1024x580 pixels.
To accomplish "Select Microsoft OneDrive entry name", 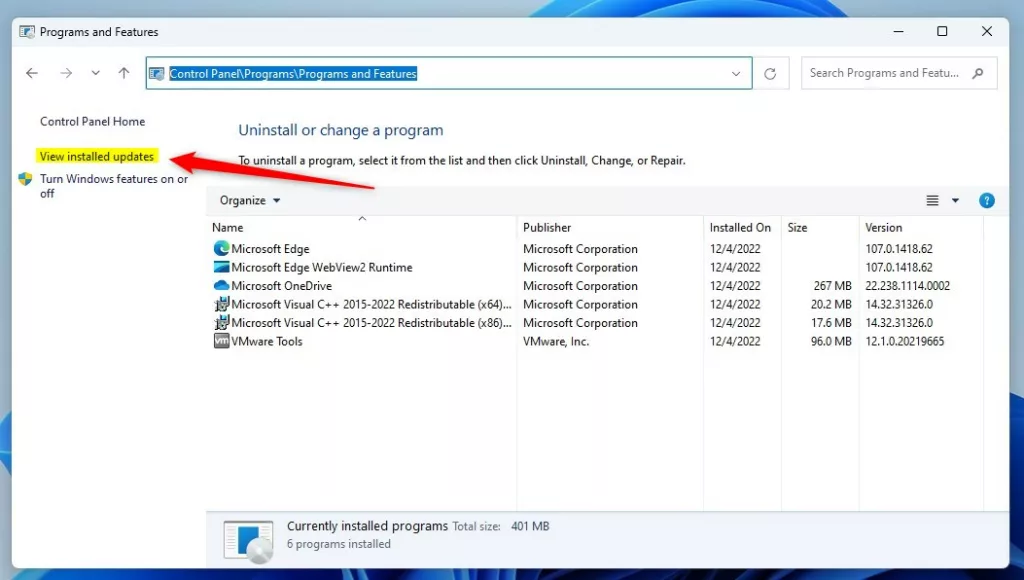I will coord(281,285).
